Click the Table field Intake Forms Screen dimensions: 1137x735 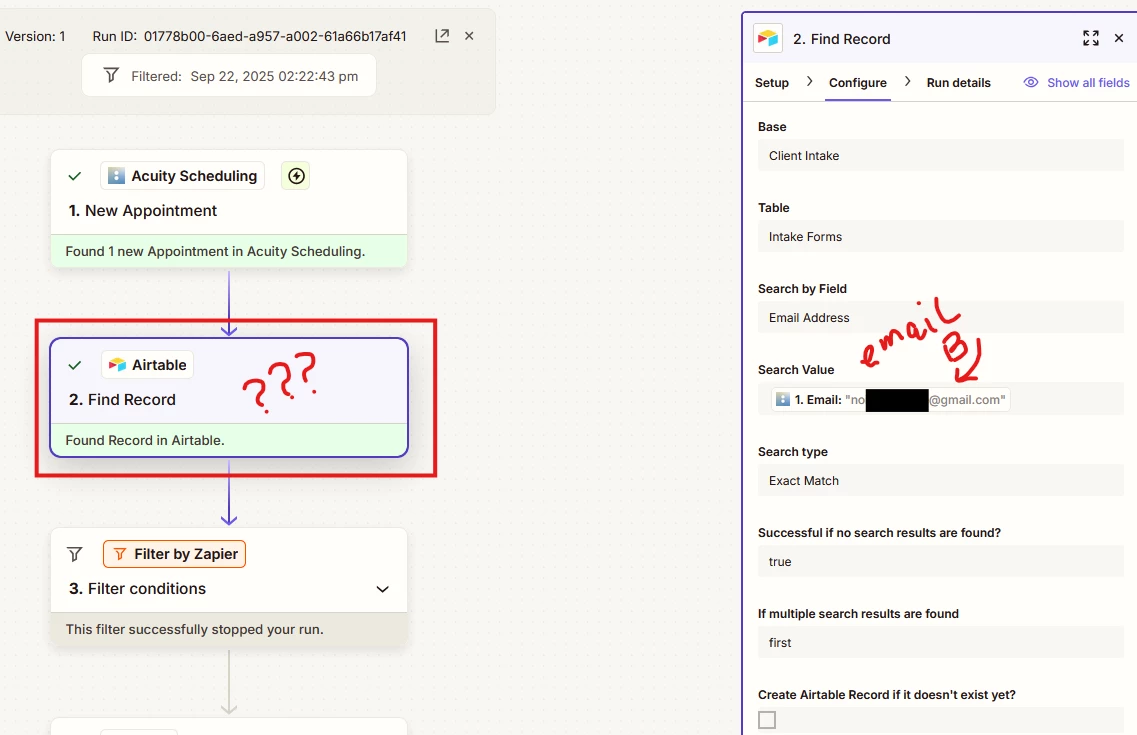(940, 237)
